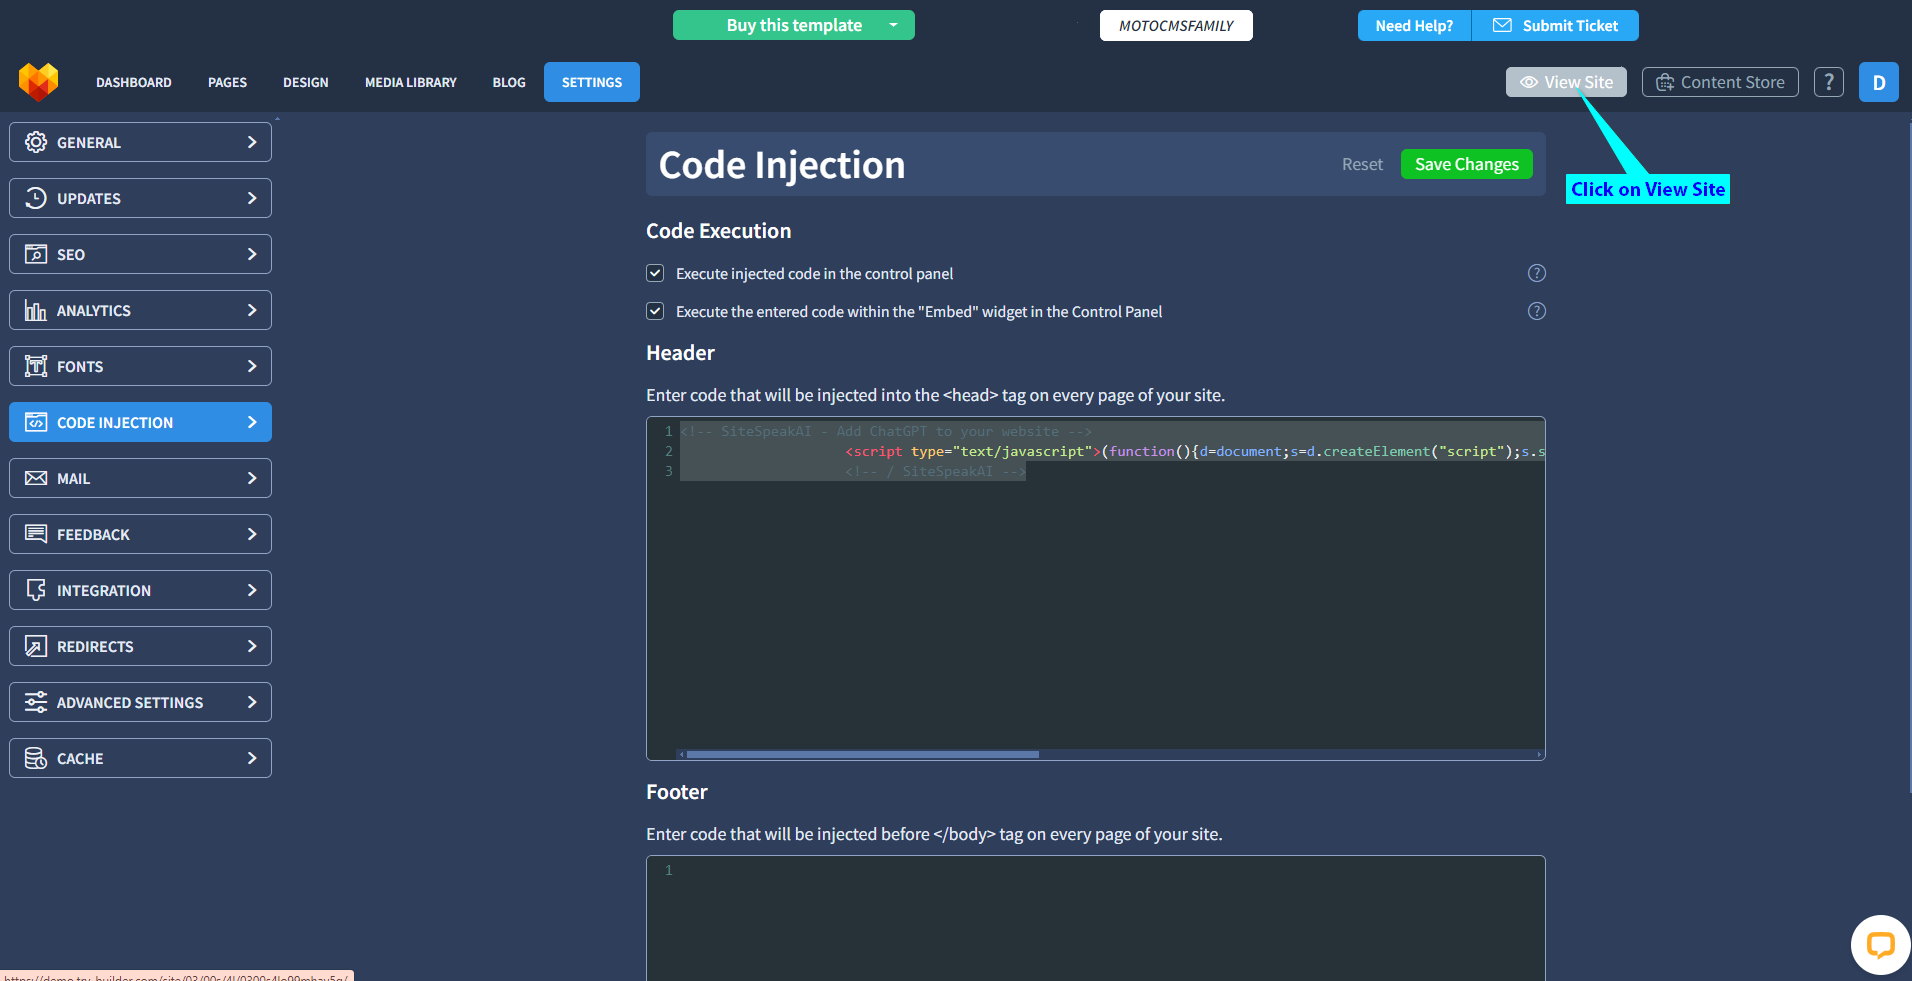Image resolution: width=1912 pixels, height=981 pixels.
Task: Switch to the Design tab
Action: click(305, 82)
